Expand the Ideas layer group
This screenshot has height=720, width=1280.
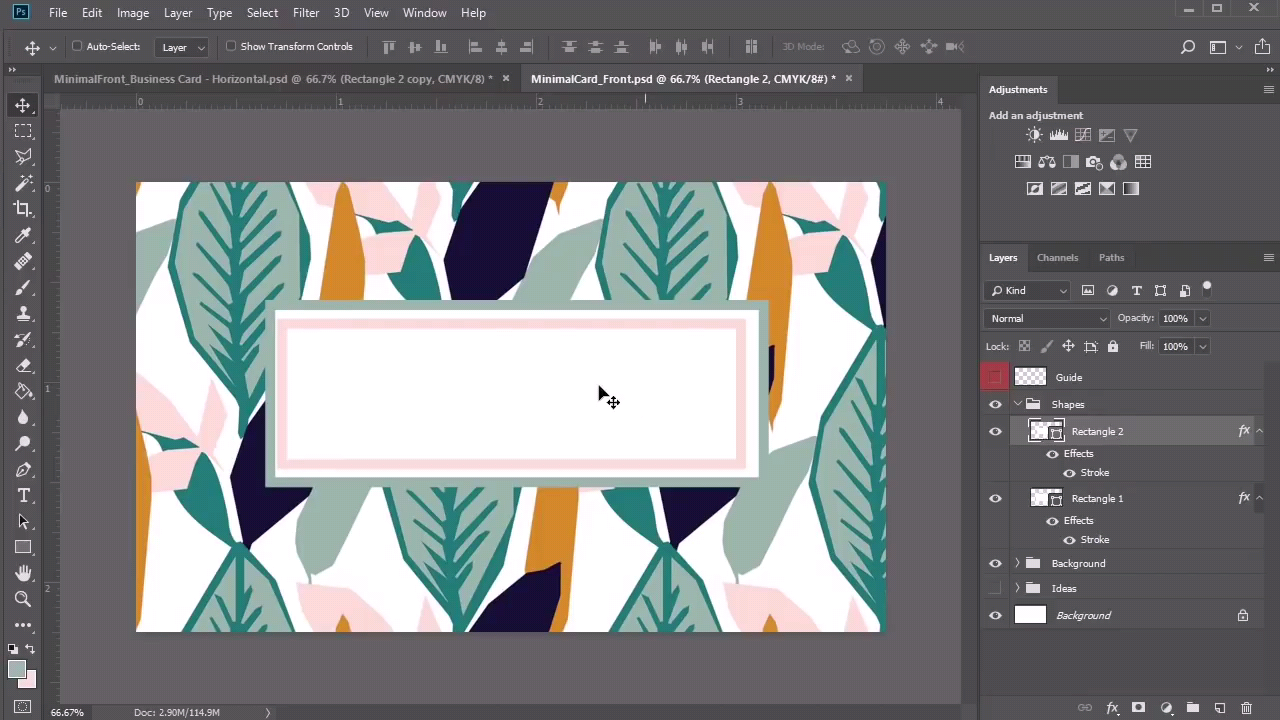1017,588
